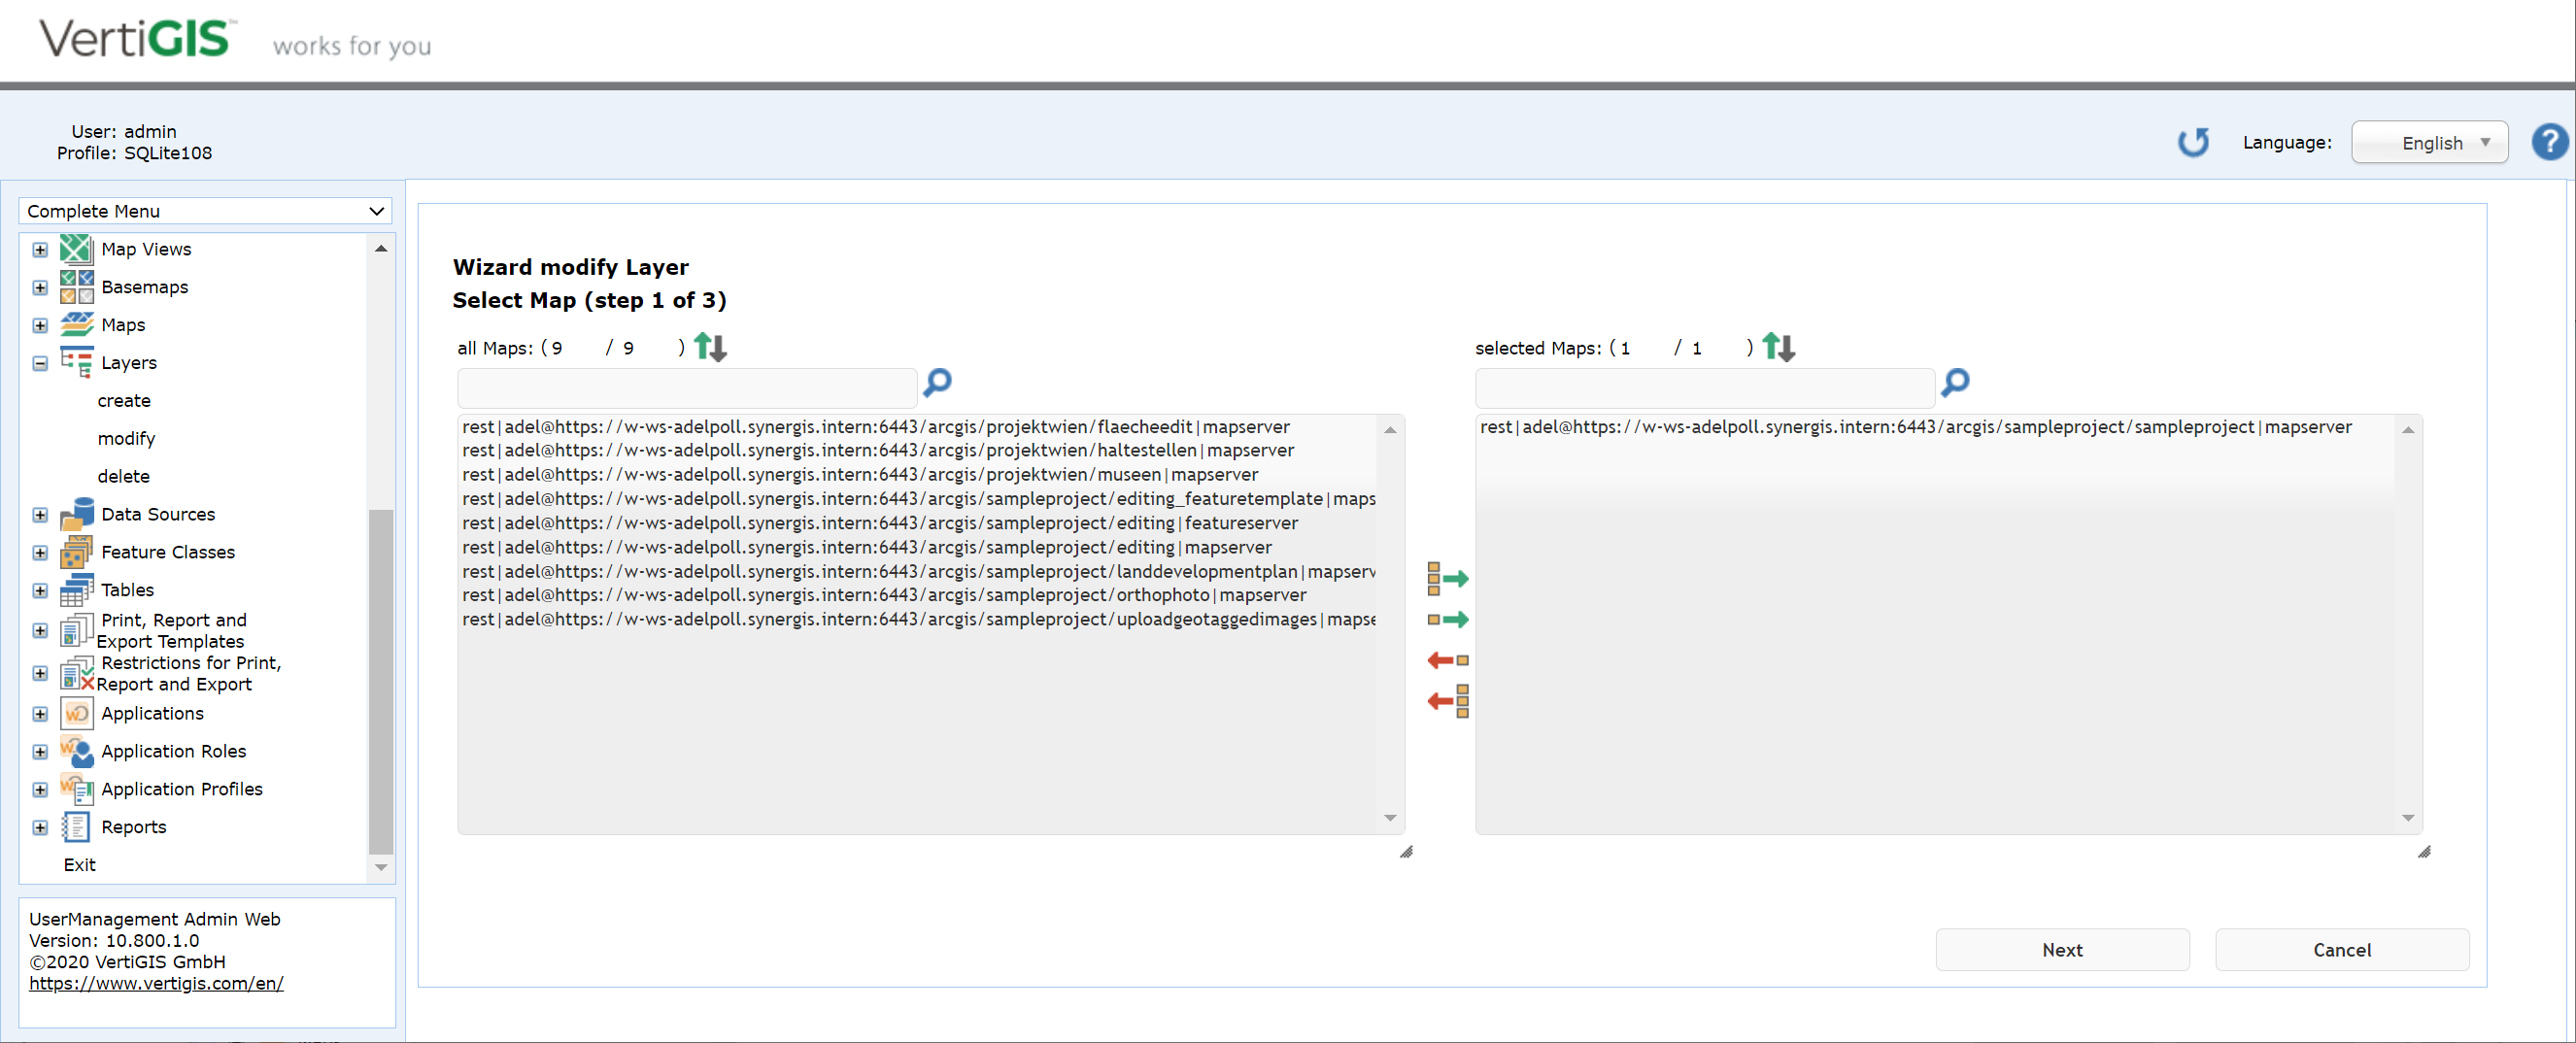The width and height of the screenshot is (2576, 1043).
Task: Collapse the Layers tree node
Action: (x=40, y=363)
